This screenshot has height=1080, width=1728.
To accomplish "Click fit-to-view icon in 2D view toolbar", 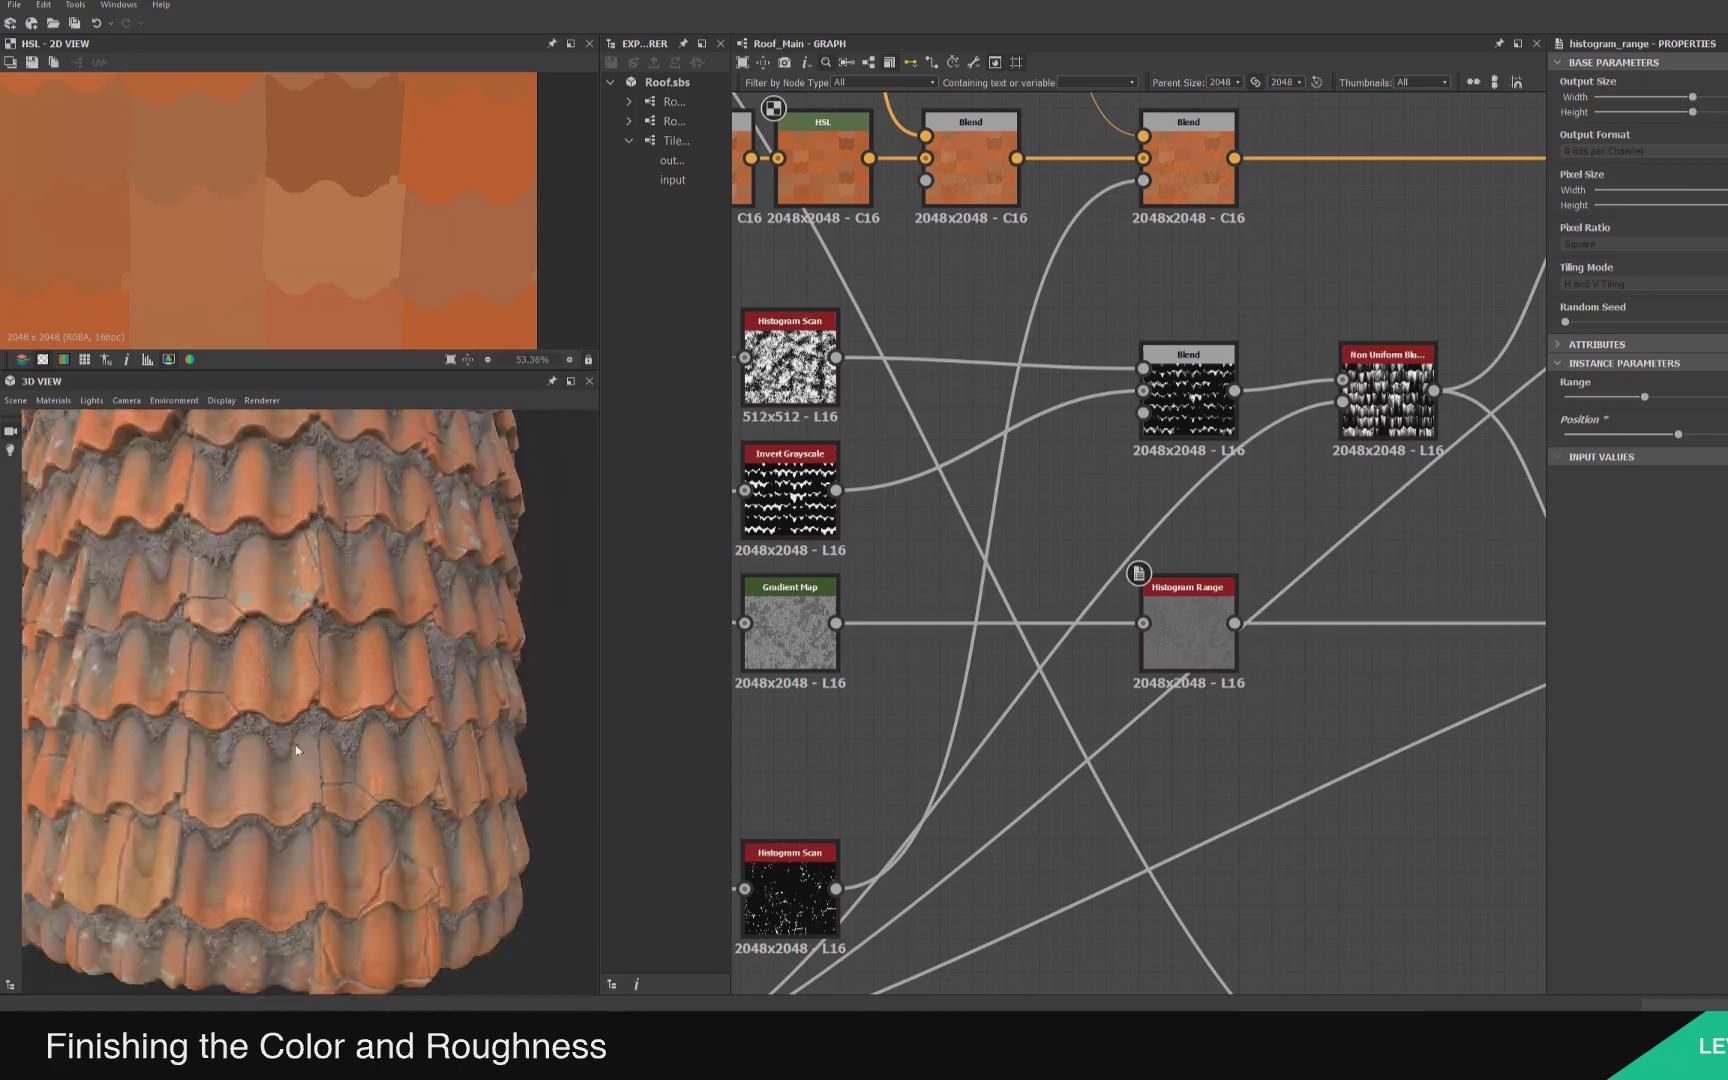I will [x=451, y=359].
